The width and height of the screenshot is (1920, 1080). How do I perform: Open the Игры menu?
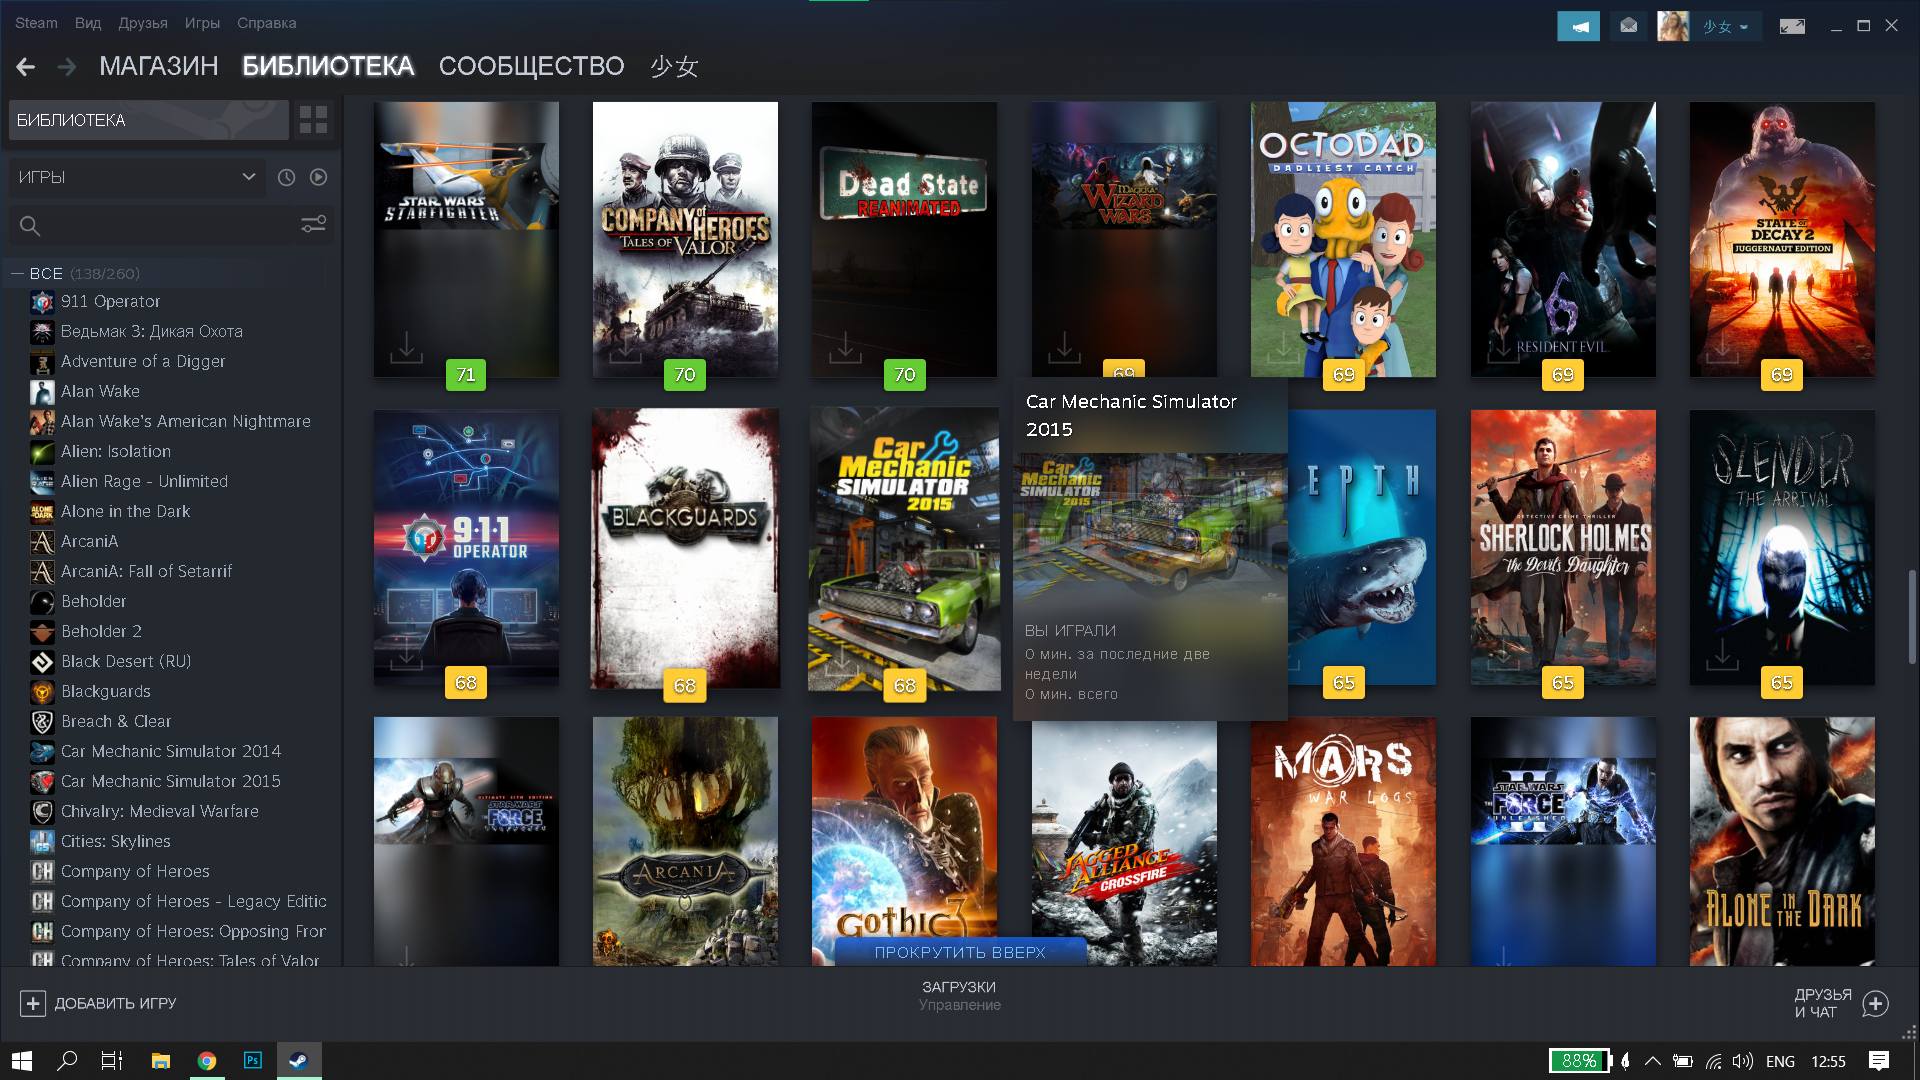click(202, 23)
